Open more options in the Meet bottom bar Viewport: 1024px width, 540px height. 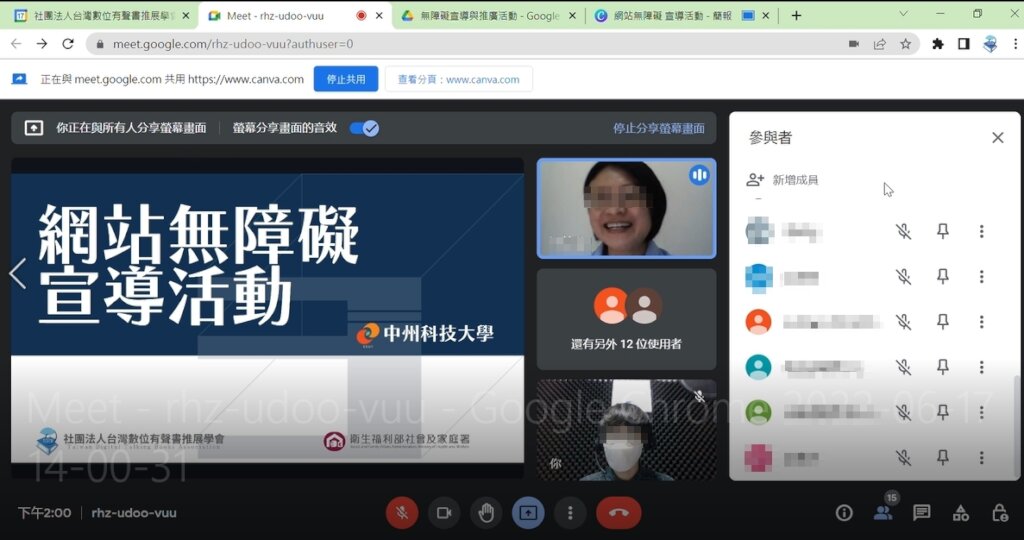[570, 513]
